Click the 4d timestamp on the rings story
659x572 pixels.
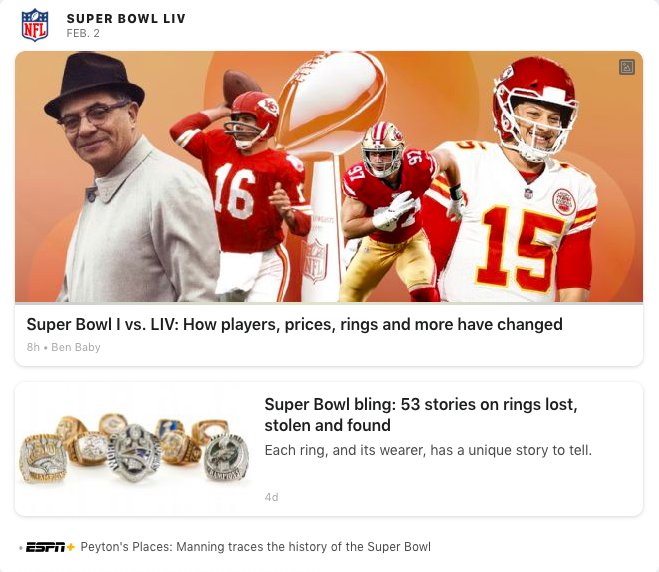[271, 497]
